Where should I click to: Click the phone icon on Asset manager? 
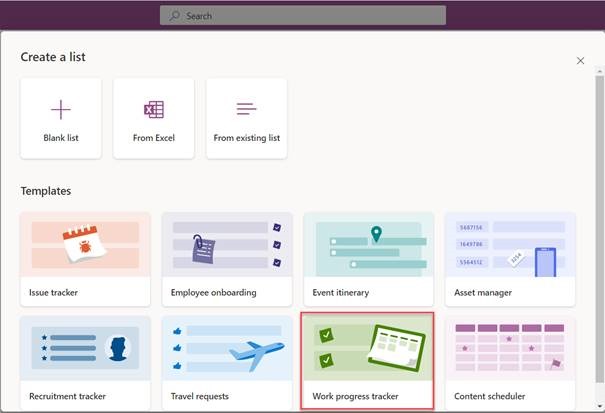click(545, 262)
